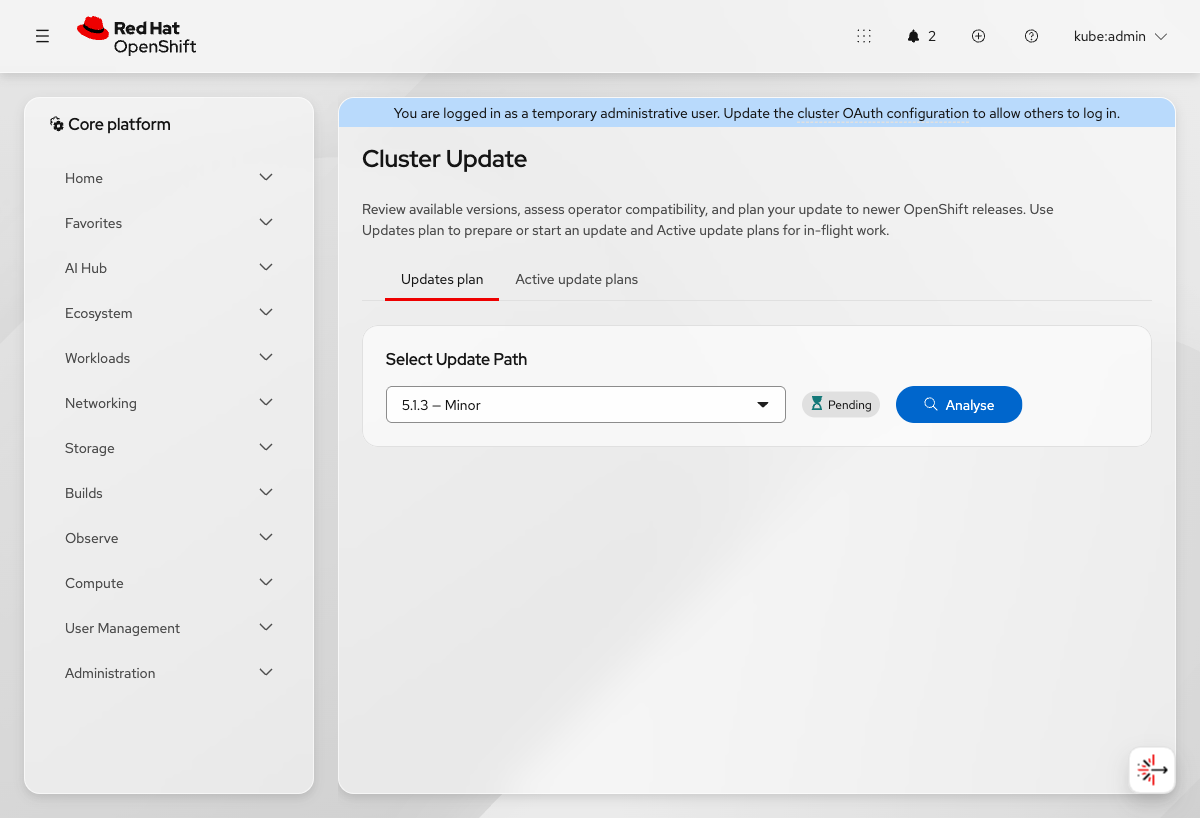The width and height of the screenshot is (1200, 818).
Task: Click the plus import icon
Action: (x=979, y=36)
